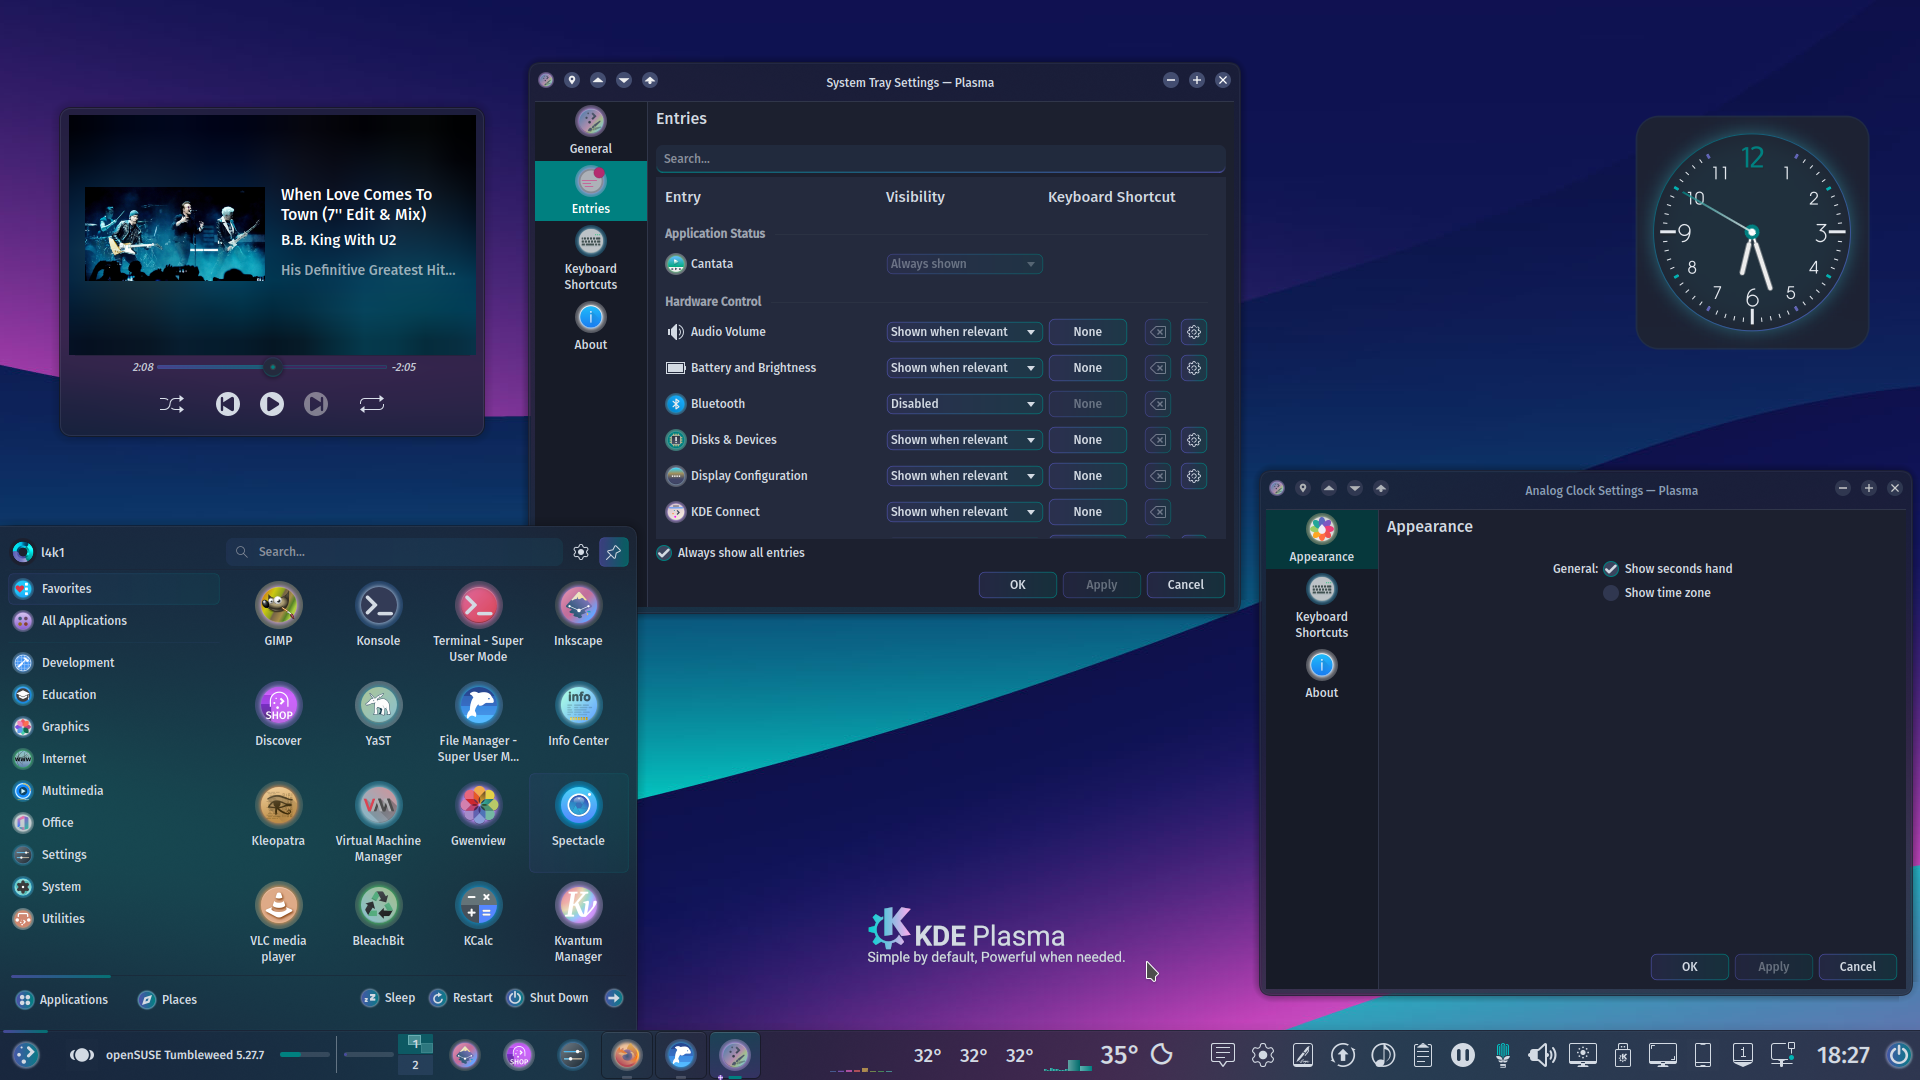Open the taskbar session power icon
The height and width of the screenshot is (1080, 1920).
coord(1898,1054)
